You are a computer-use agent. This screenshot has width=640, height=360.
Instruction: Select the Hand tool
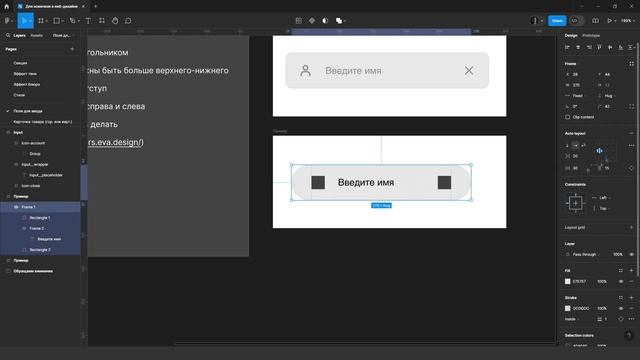click(115, 20)
